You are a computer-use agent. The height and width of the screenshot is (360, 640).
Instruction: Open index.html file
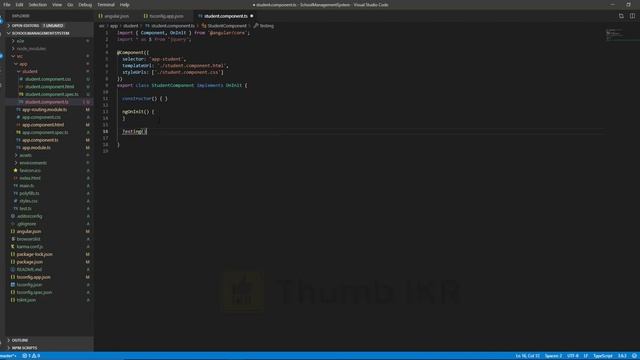(30, 178)
